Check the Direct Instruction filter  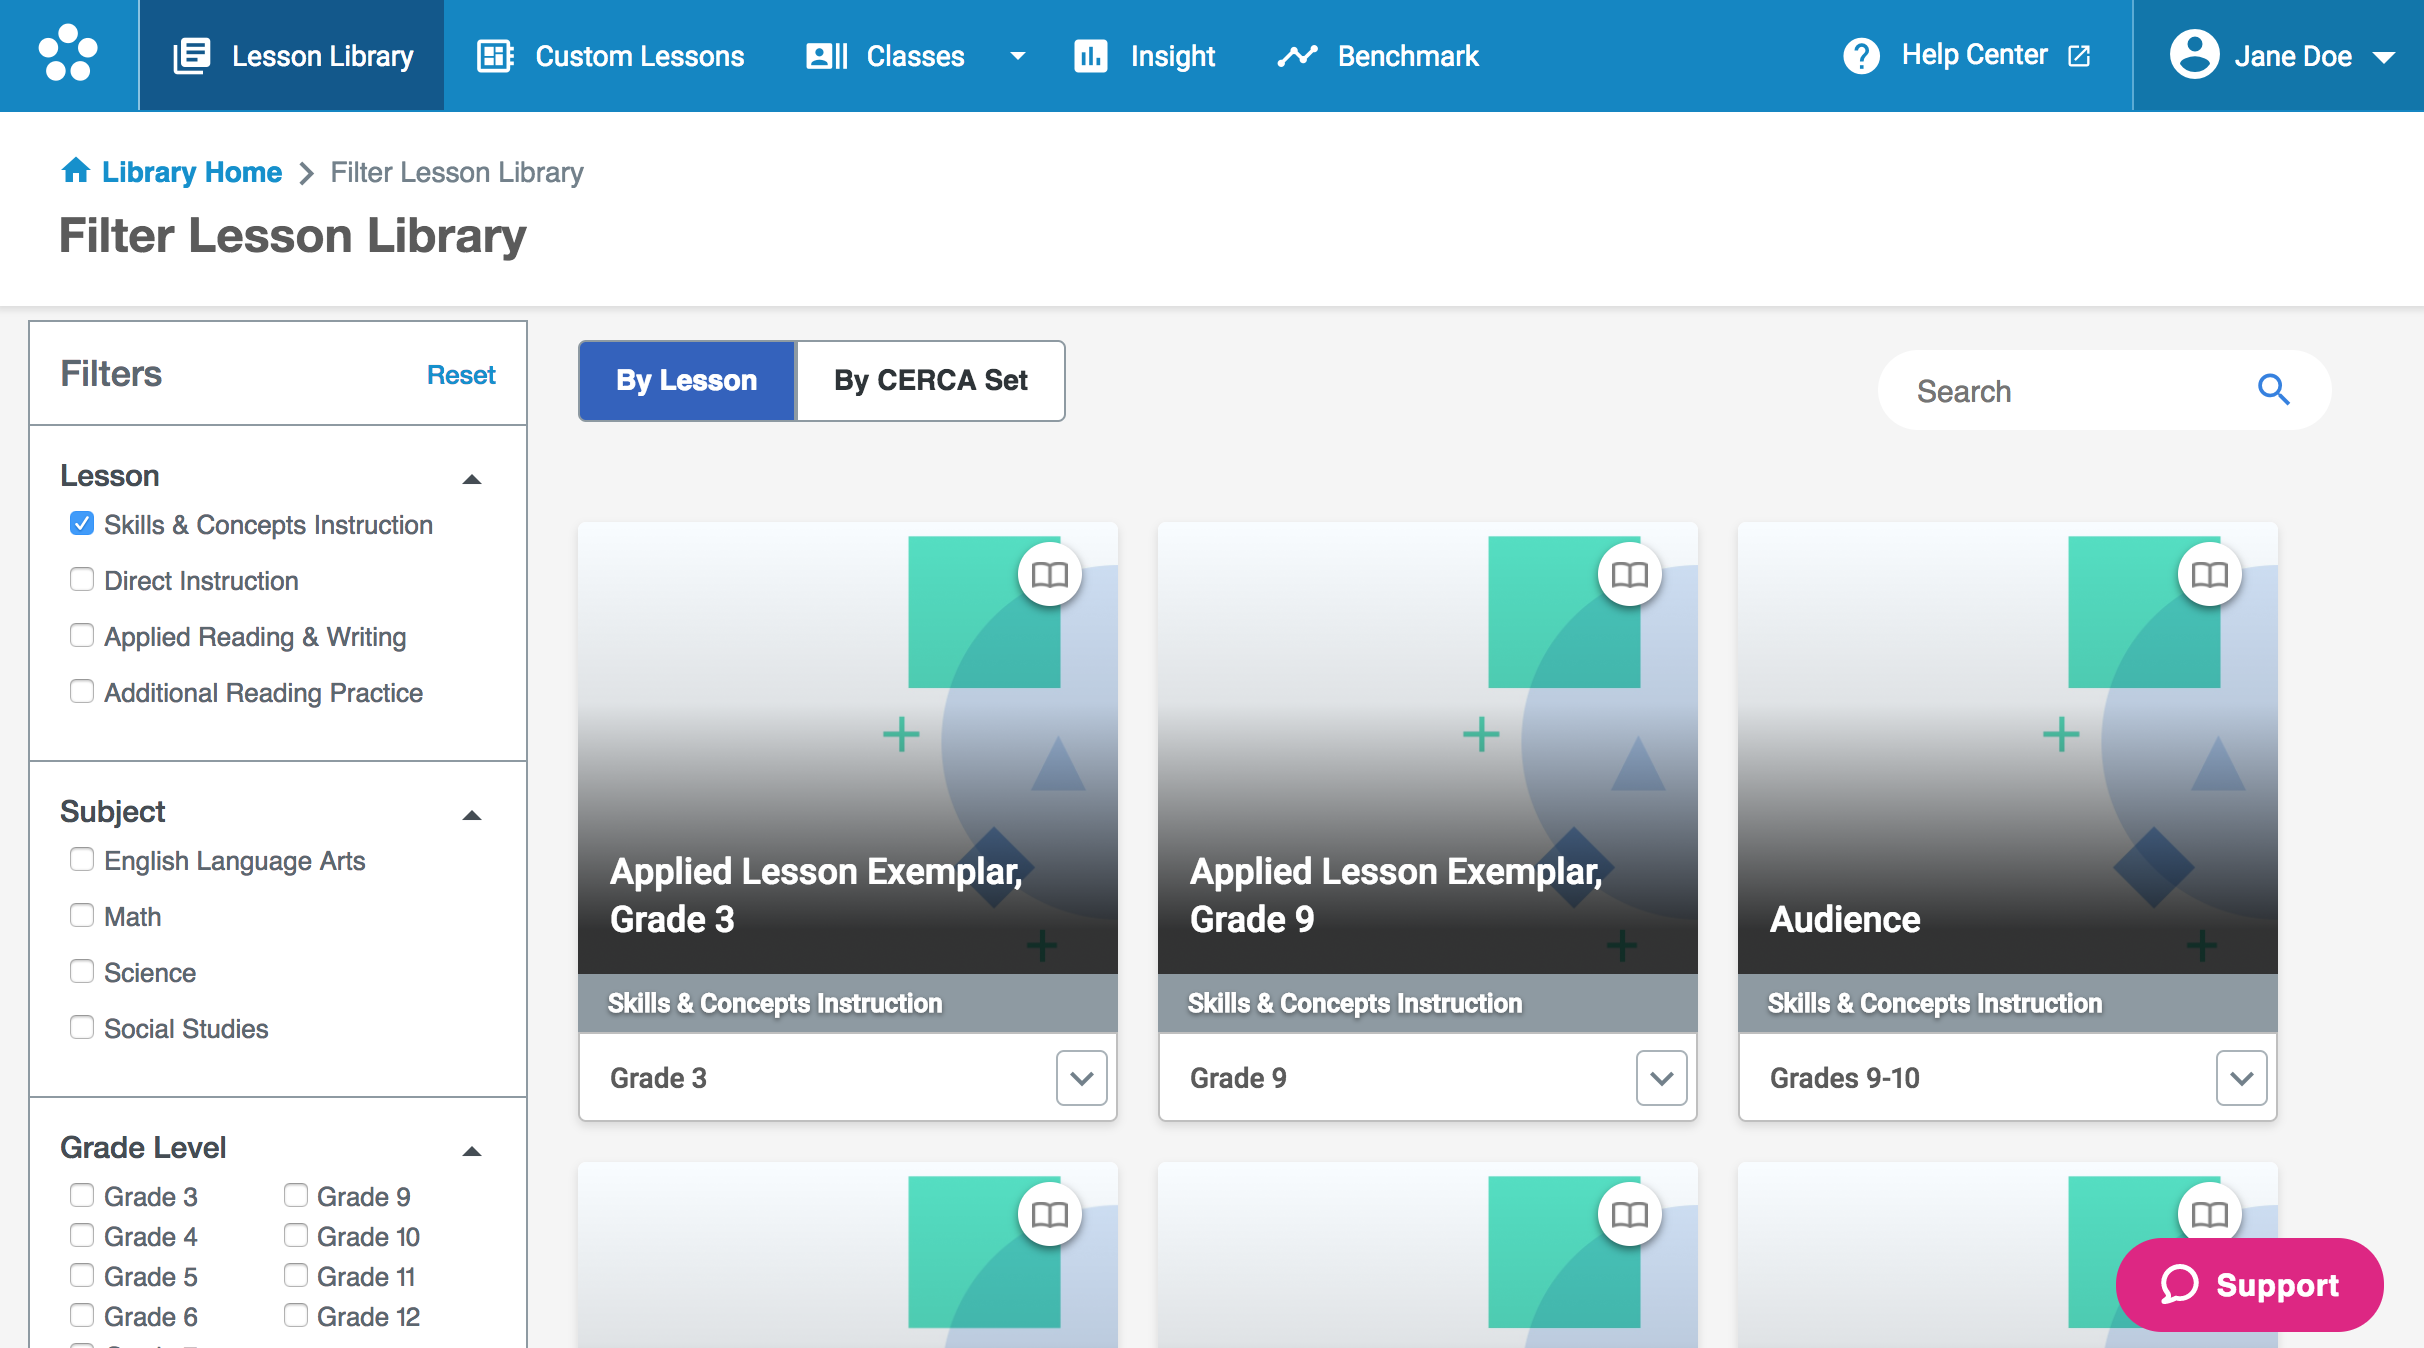click(82, 580)
